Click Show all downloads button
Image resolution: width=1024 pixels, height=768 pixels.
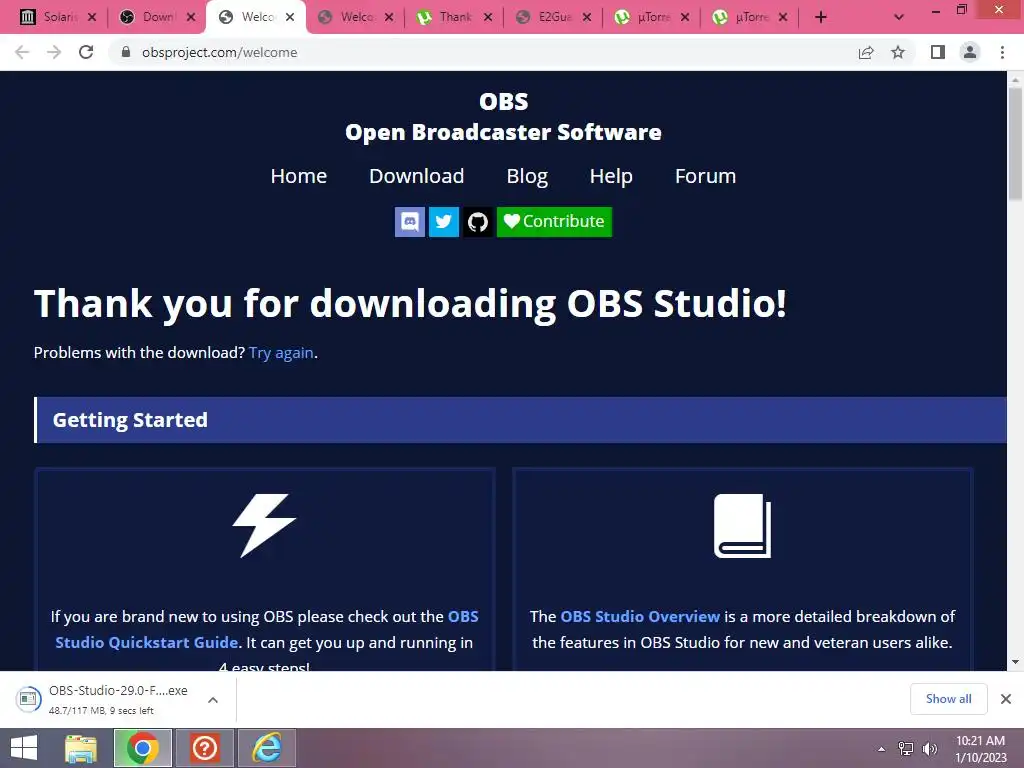948,699
